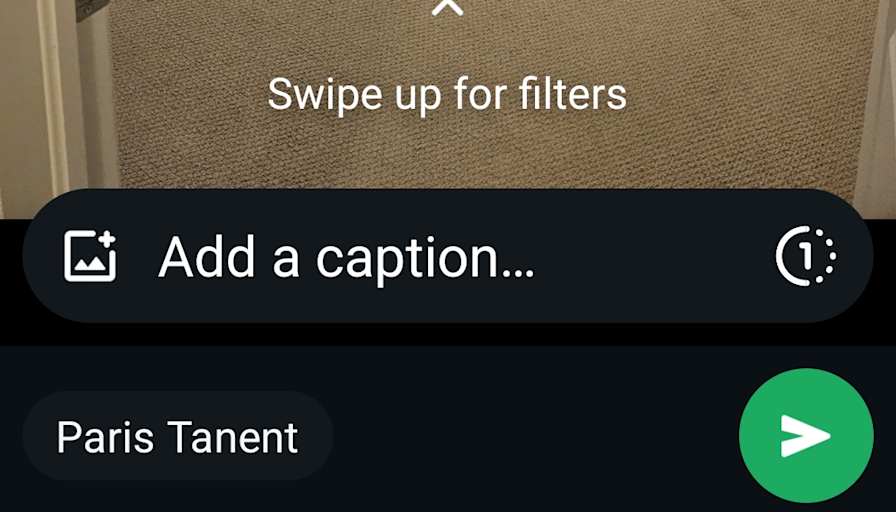The image size is (896, 512).
Task: Focus the Add a caption field
Action: (447, 255)
